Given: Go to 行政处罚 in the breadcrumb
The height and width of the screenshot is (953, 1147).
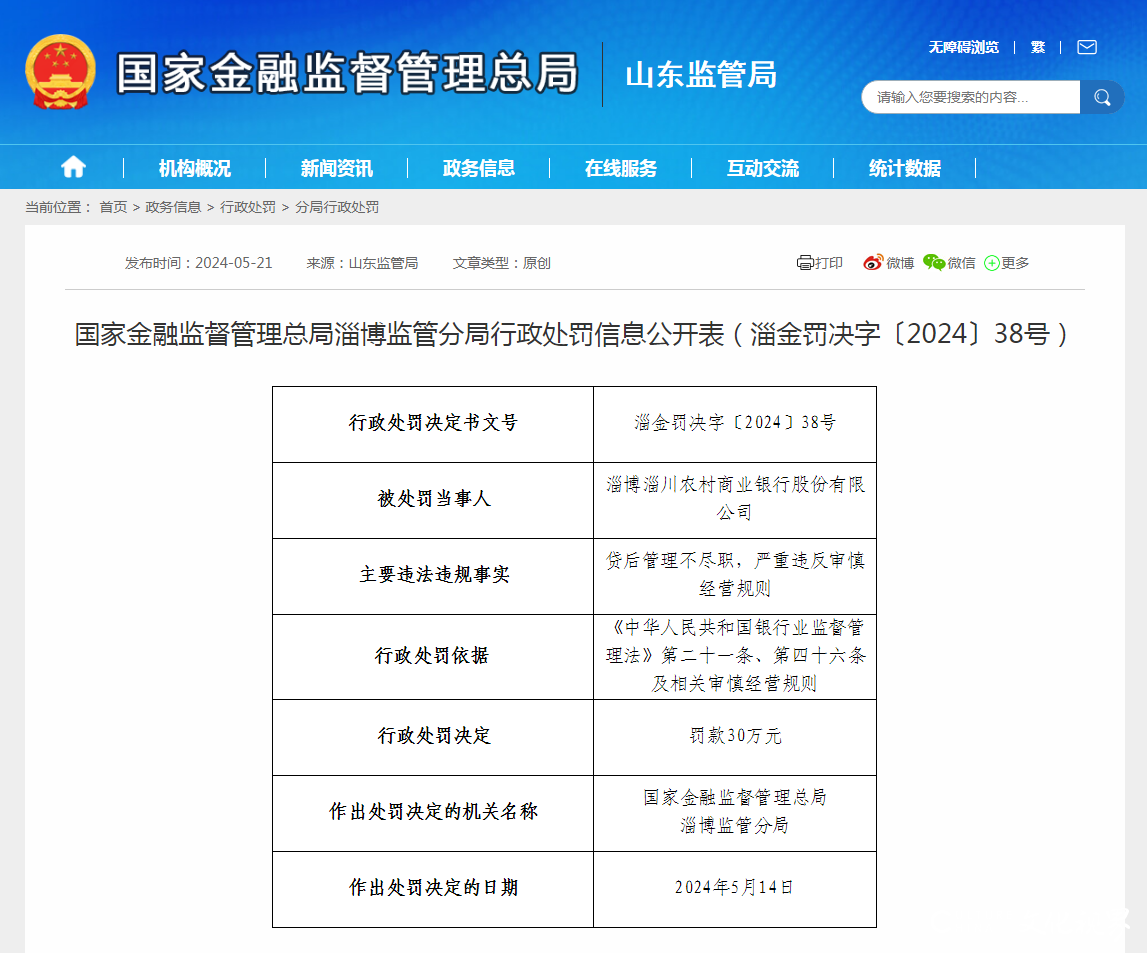Looking at the screenshot, I should click(248, 207).
